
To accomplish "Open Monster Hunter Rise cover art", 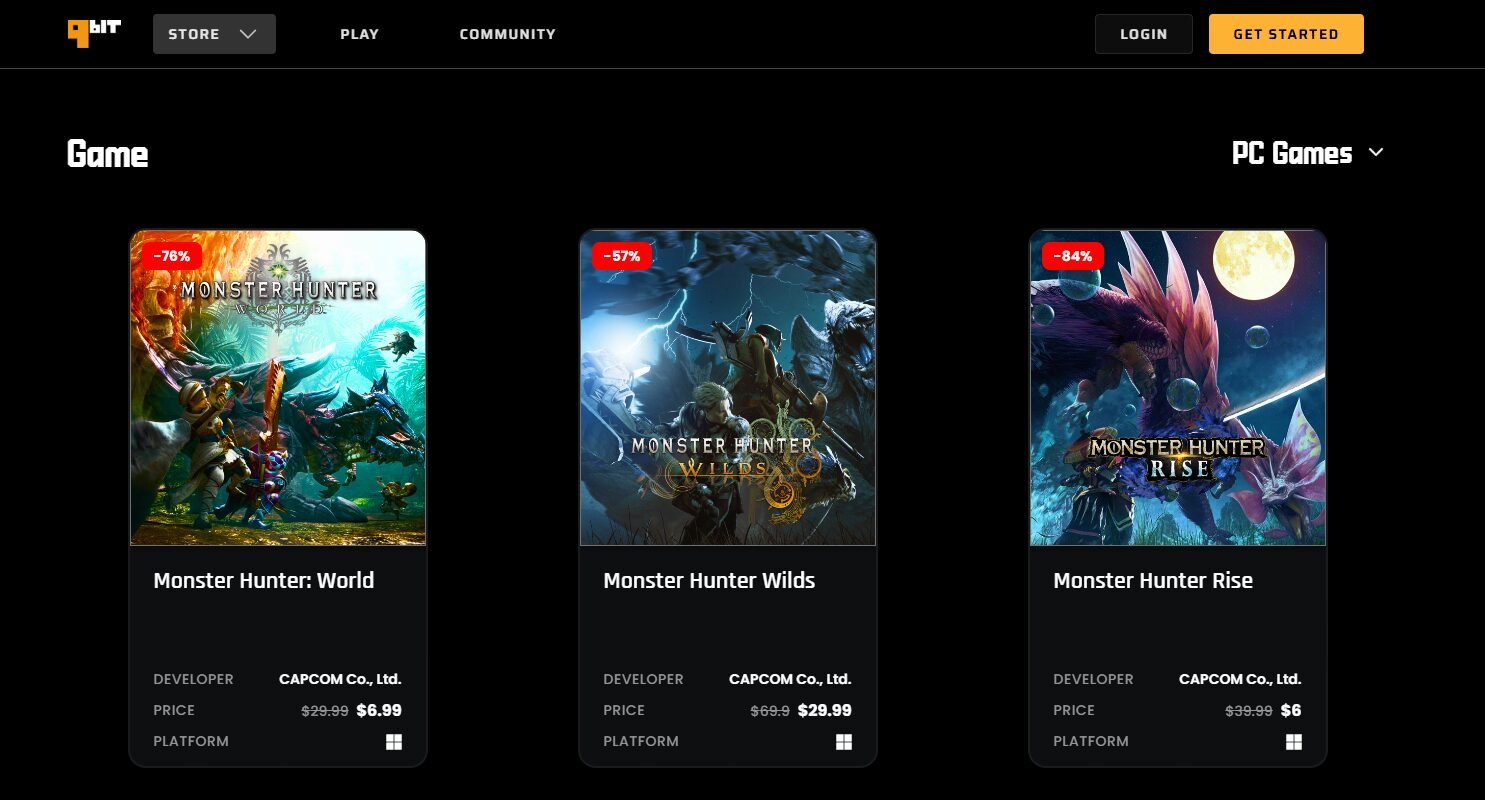I will [x=1178, y=390].
